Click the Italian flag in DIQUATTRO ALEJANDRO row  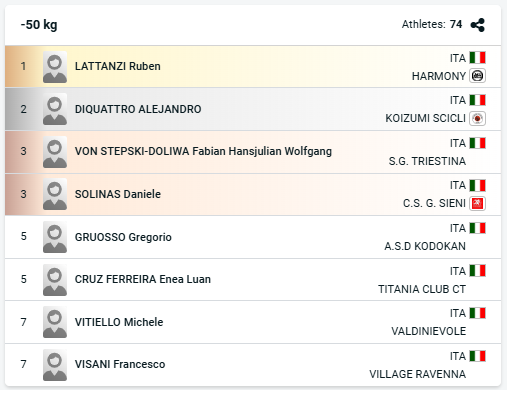pyautogui.click(x=477, y=100)
